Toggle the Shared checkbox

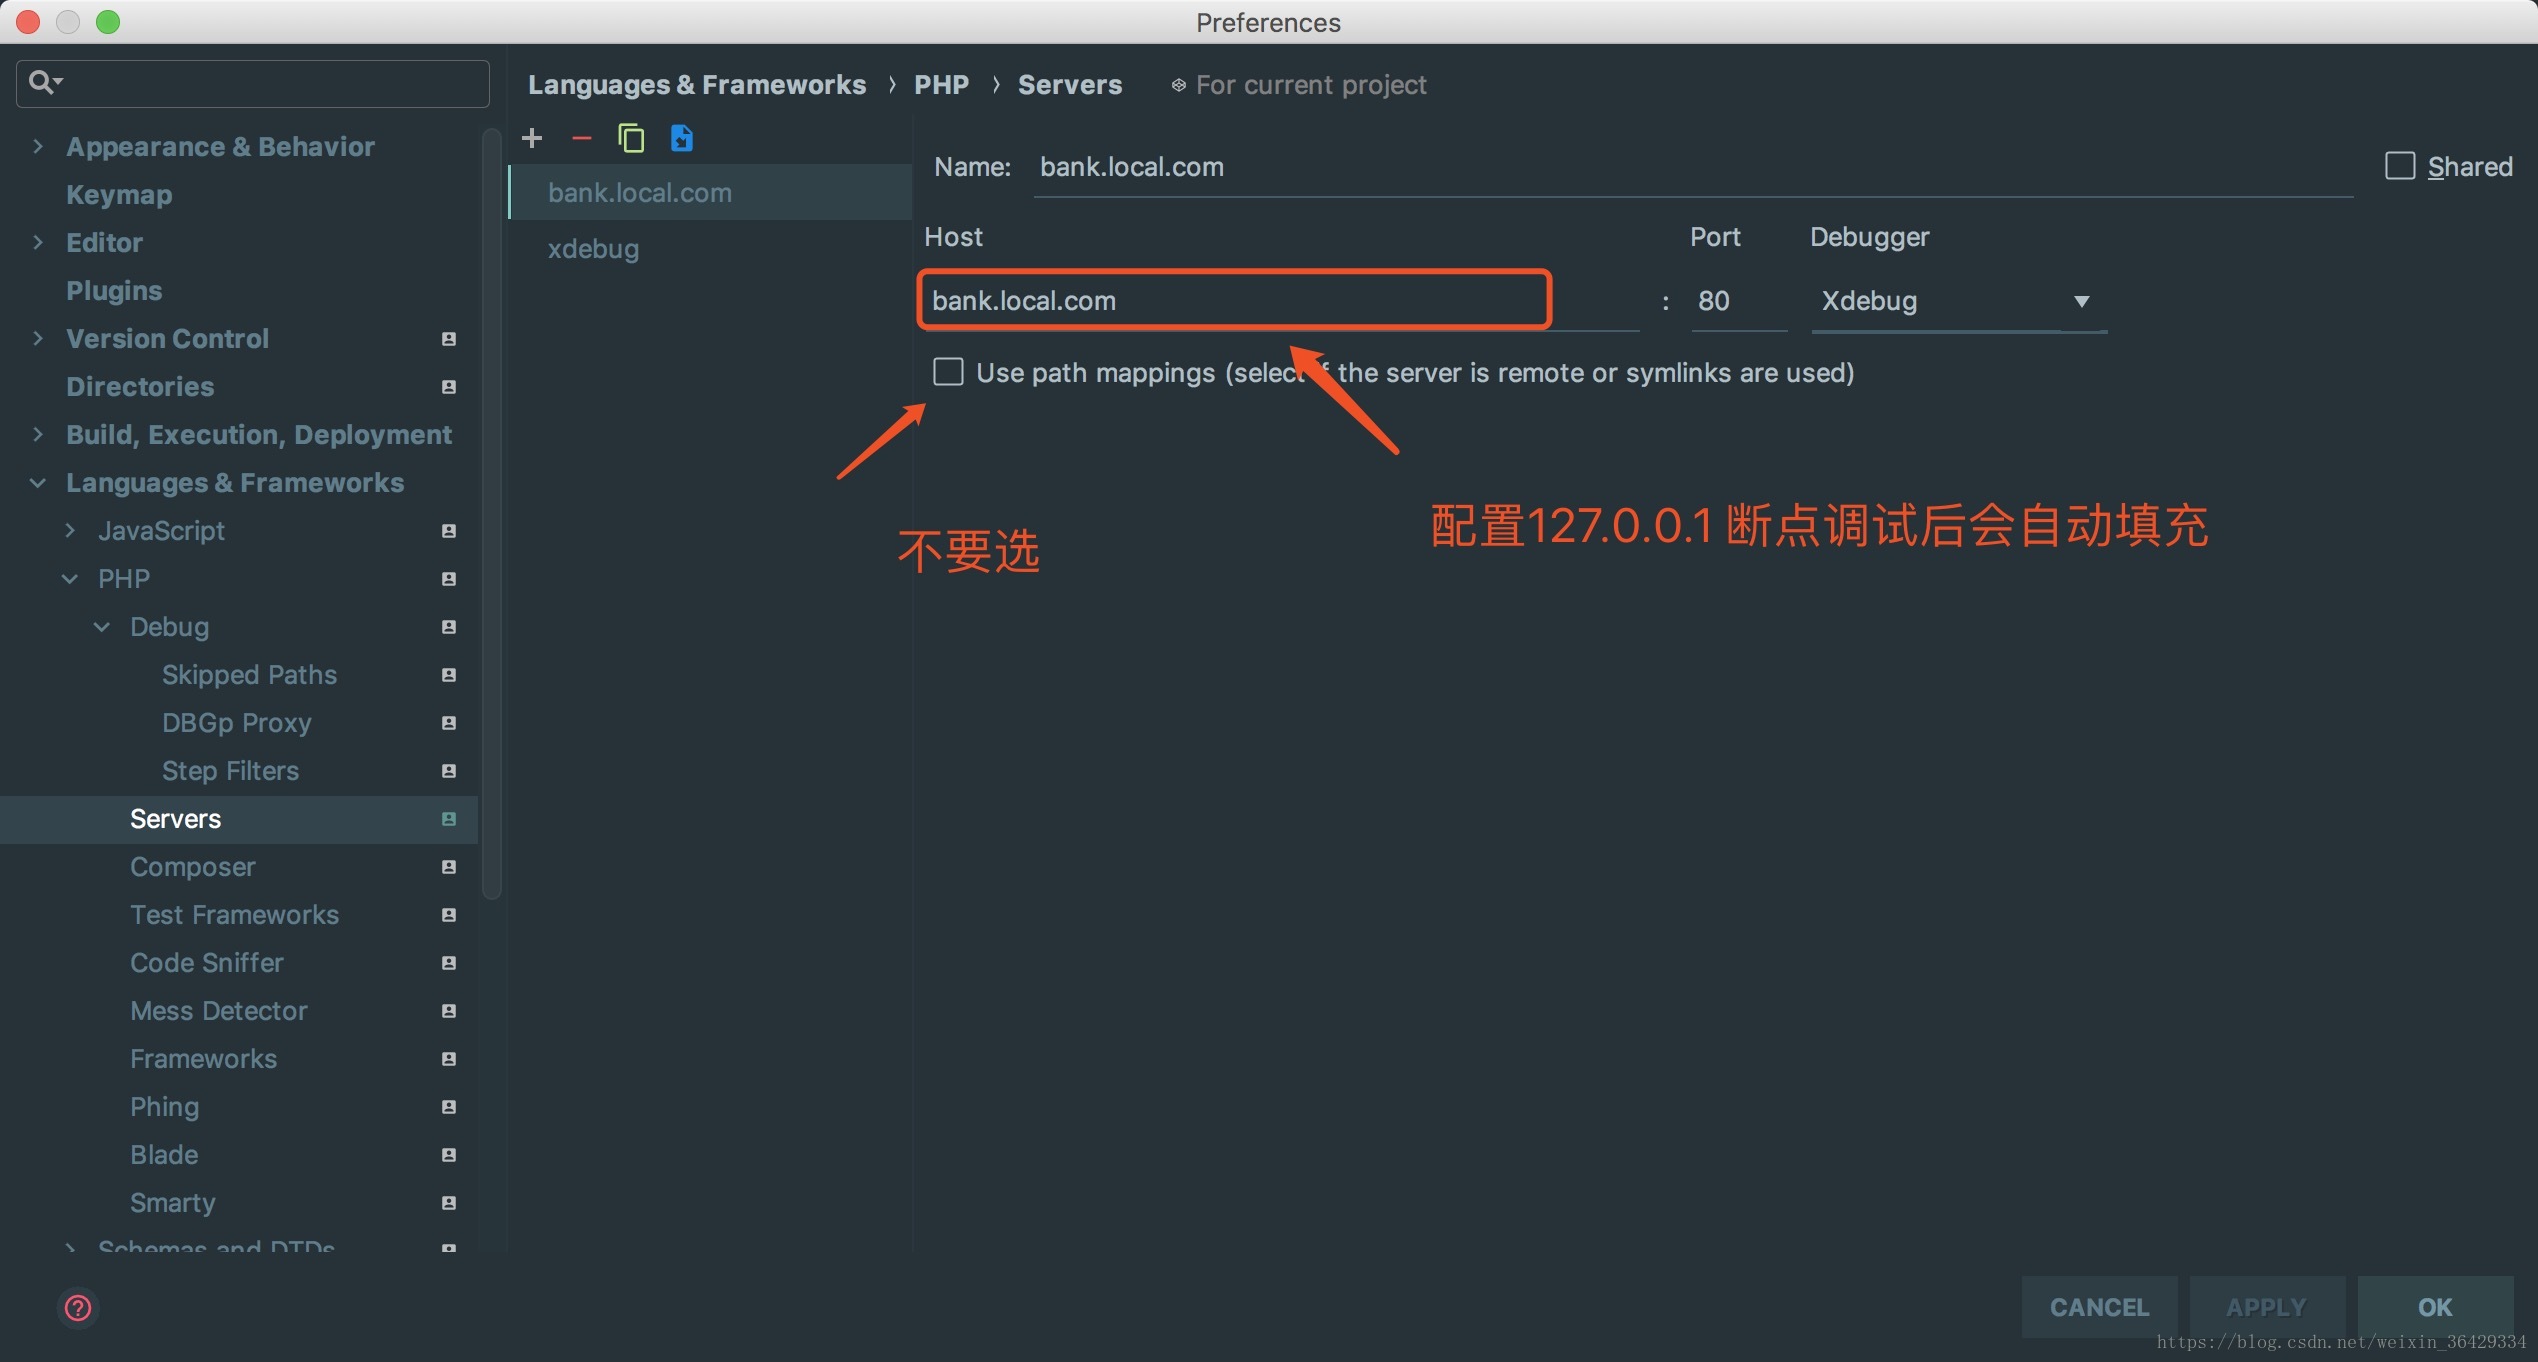pos(2399,166)
